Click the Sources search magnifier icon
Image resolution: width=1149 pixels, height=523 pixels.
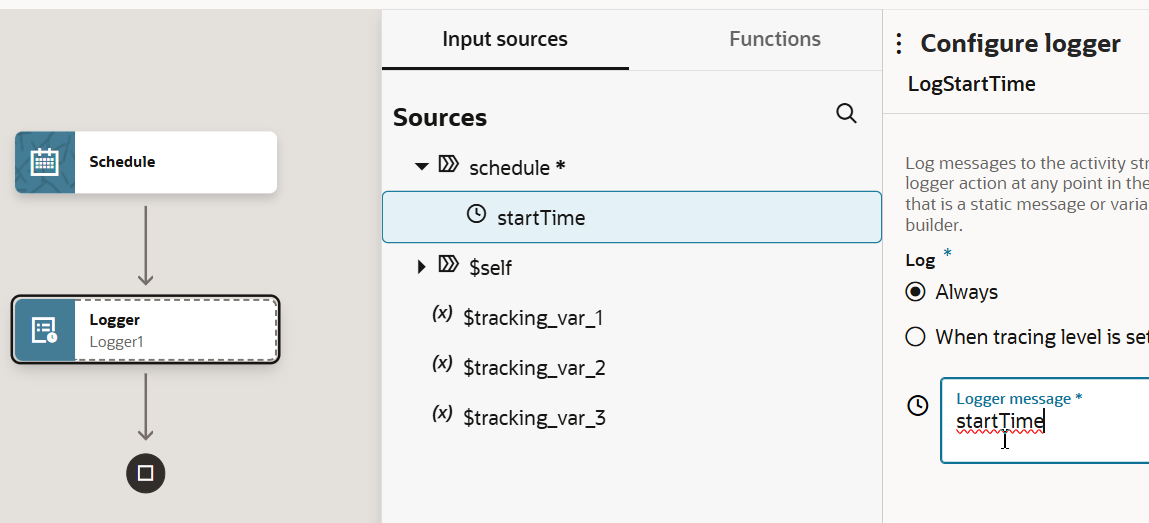(846, 114)
